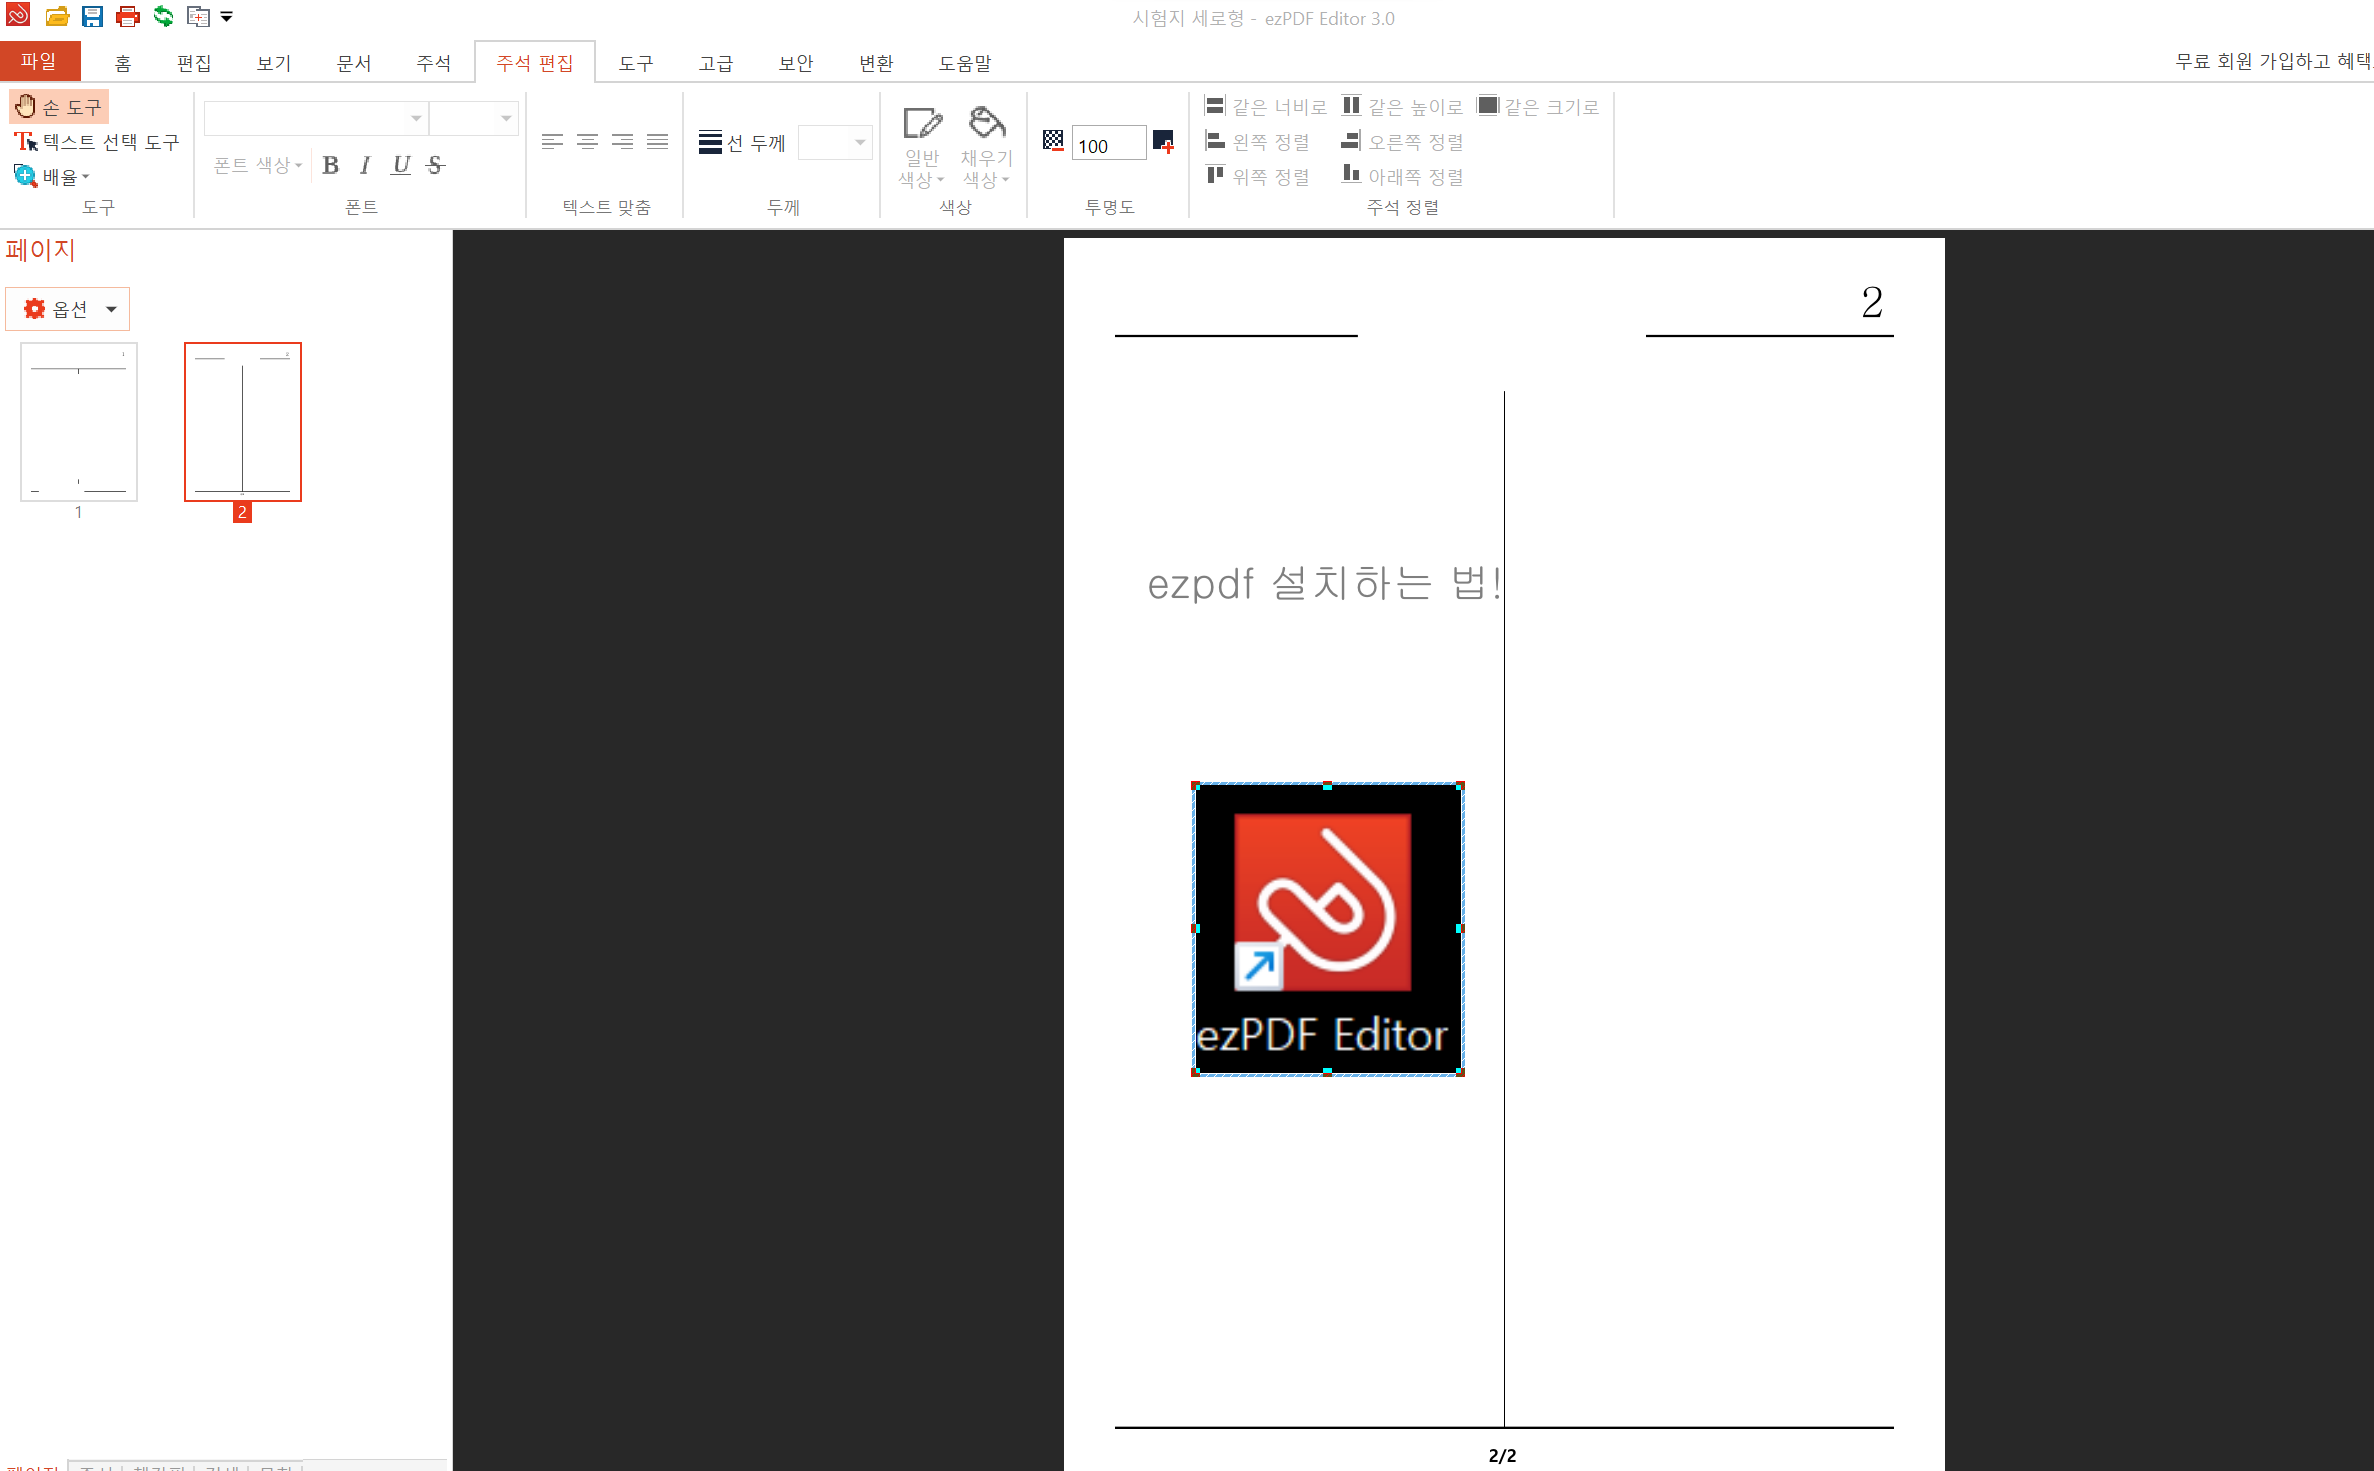
Task: Open 일반 색상 color picker
Action: 922,147
